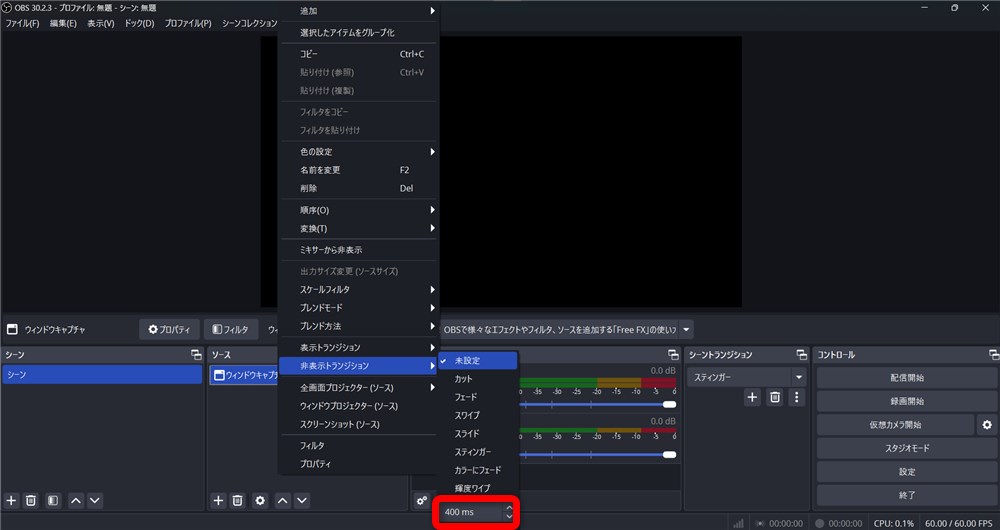Open advanced audio properties gears icon
This screenshot has width=1000, height=530.
[x=422, y=501]
